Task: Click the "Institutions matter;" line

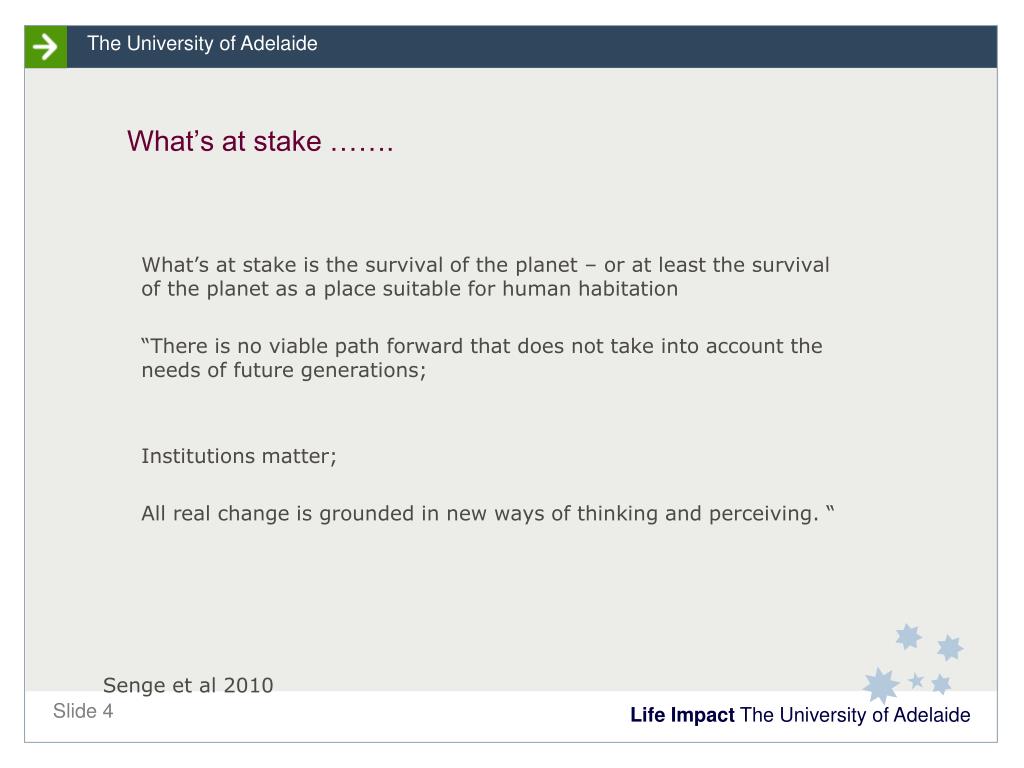Action: [239, 456]
